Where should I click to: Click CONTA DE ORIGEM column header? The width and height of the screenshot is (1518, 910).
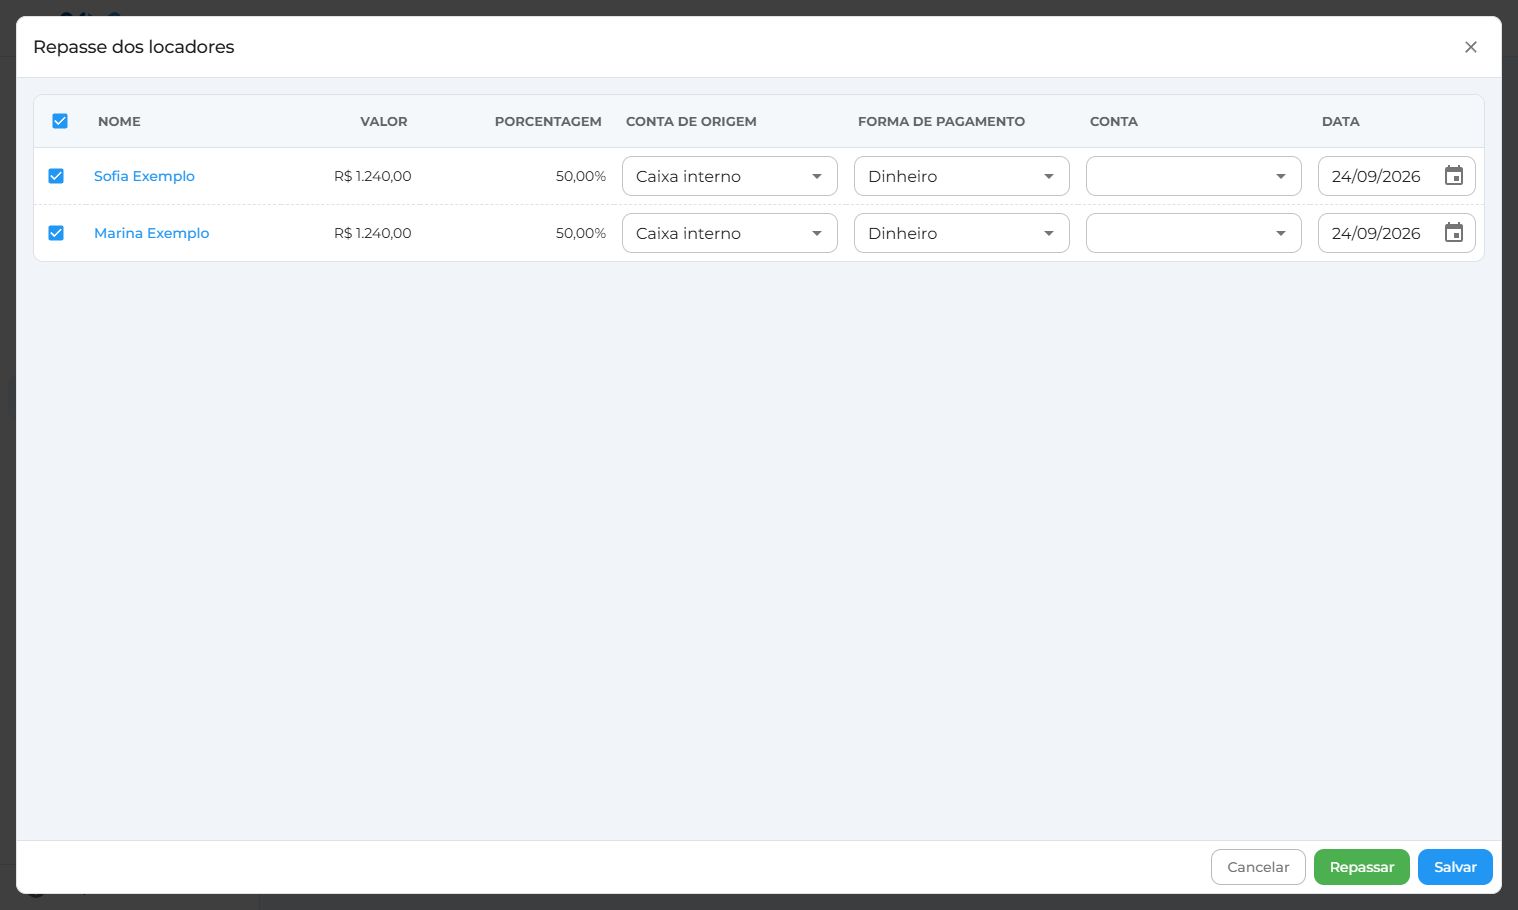coord(691,121)
